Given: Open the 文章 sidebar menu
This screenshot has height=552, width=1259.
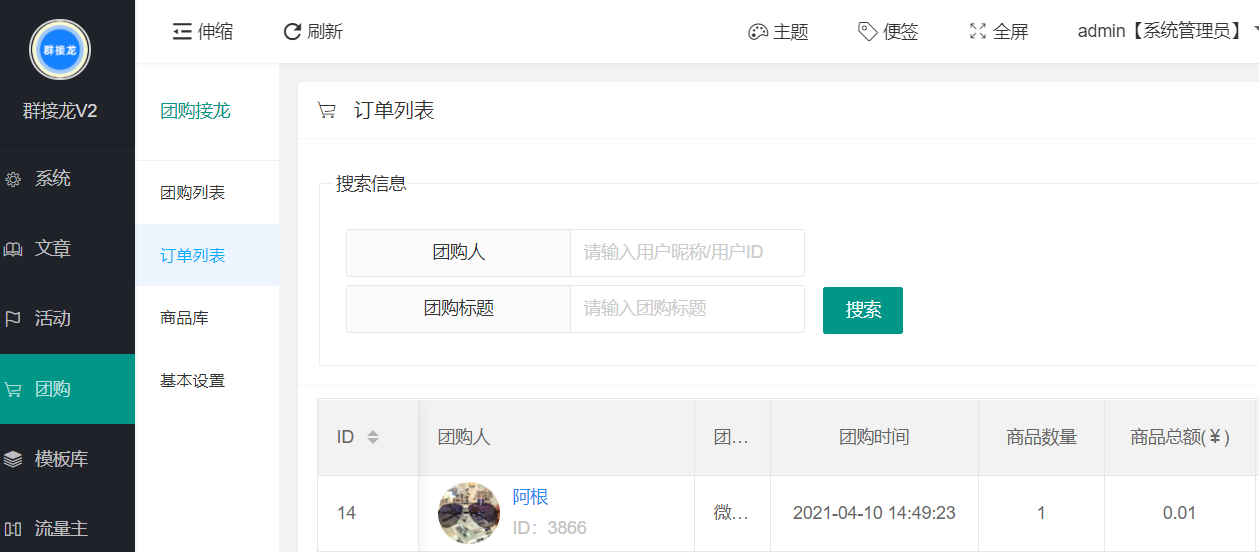Looking at the screenshot, I should pos(67,249).
